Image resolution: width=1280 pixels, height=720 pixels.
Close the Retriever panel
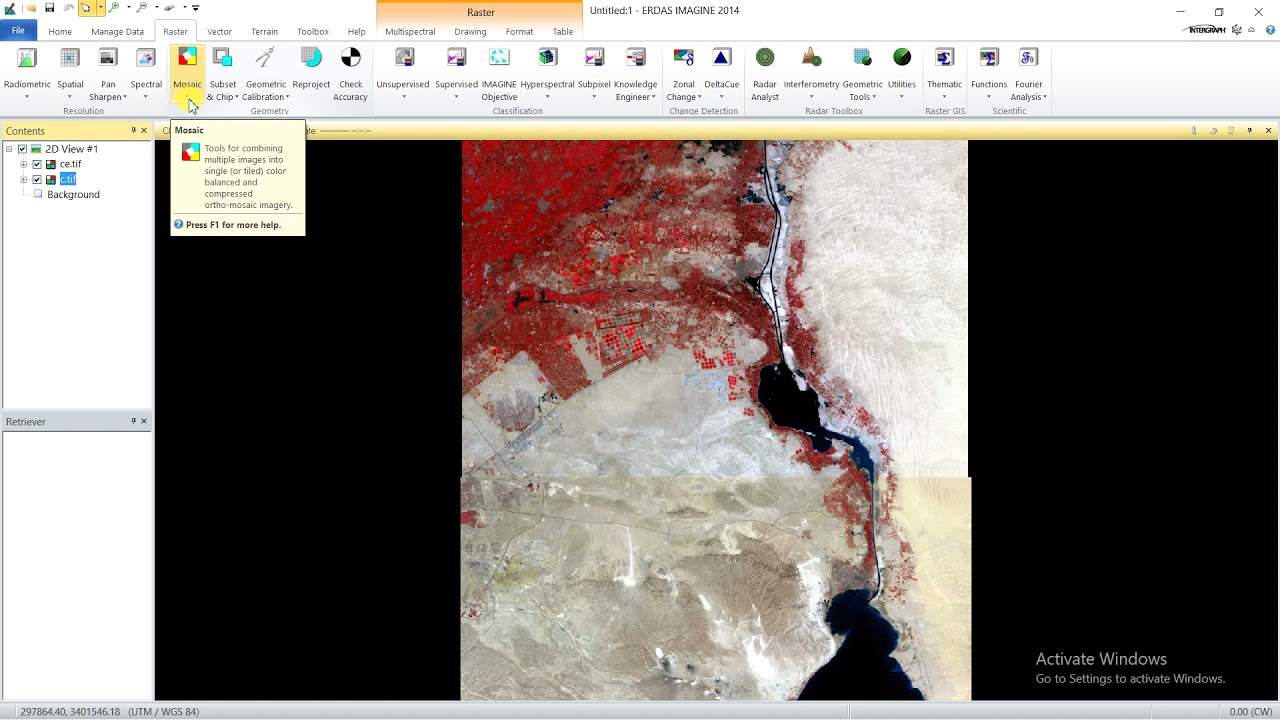point(143,421)
